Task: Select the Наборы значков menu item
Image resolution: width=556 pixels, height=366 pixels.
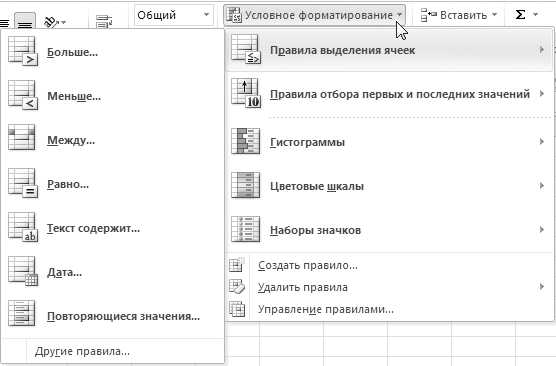Action: coord(389,230)
